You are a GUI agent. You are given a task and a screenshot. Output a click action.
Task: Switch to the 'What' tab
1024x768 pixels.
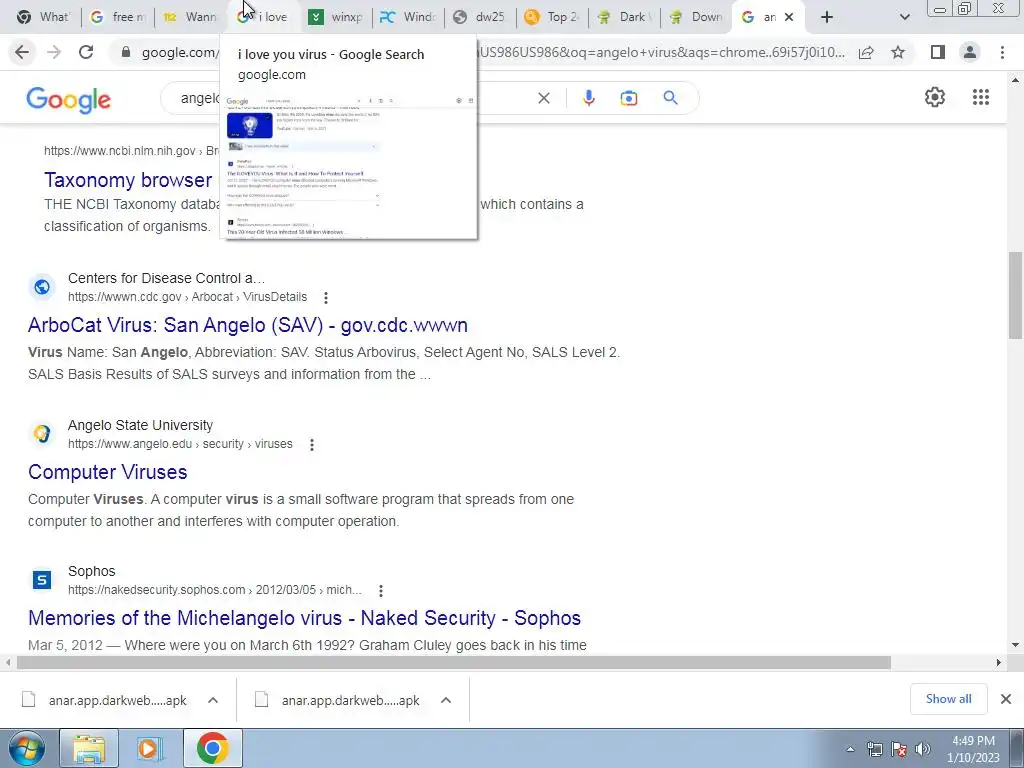43,17
